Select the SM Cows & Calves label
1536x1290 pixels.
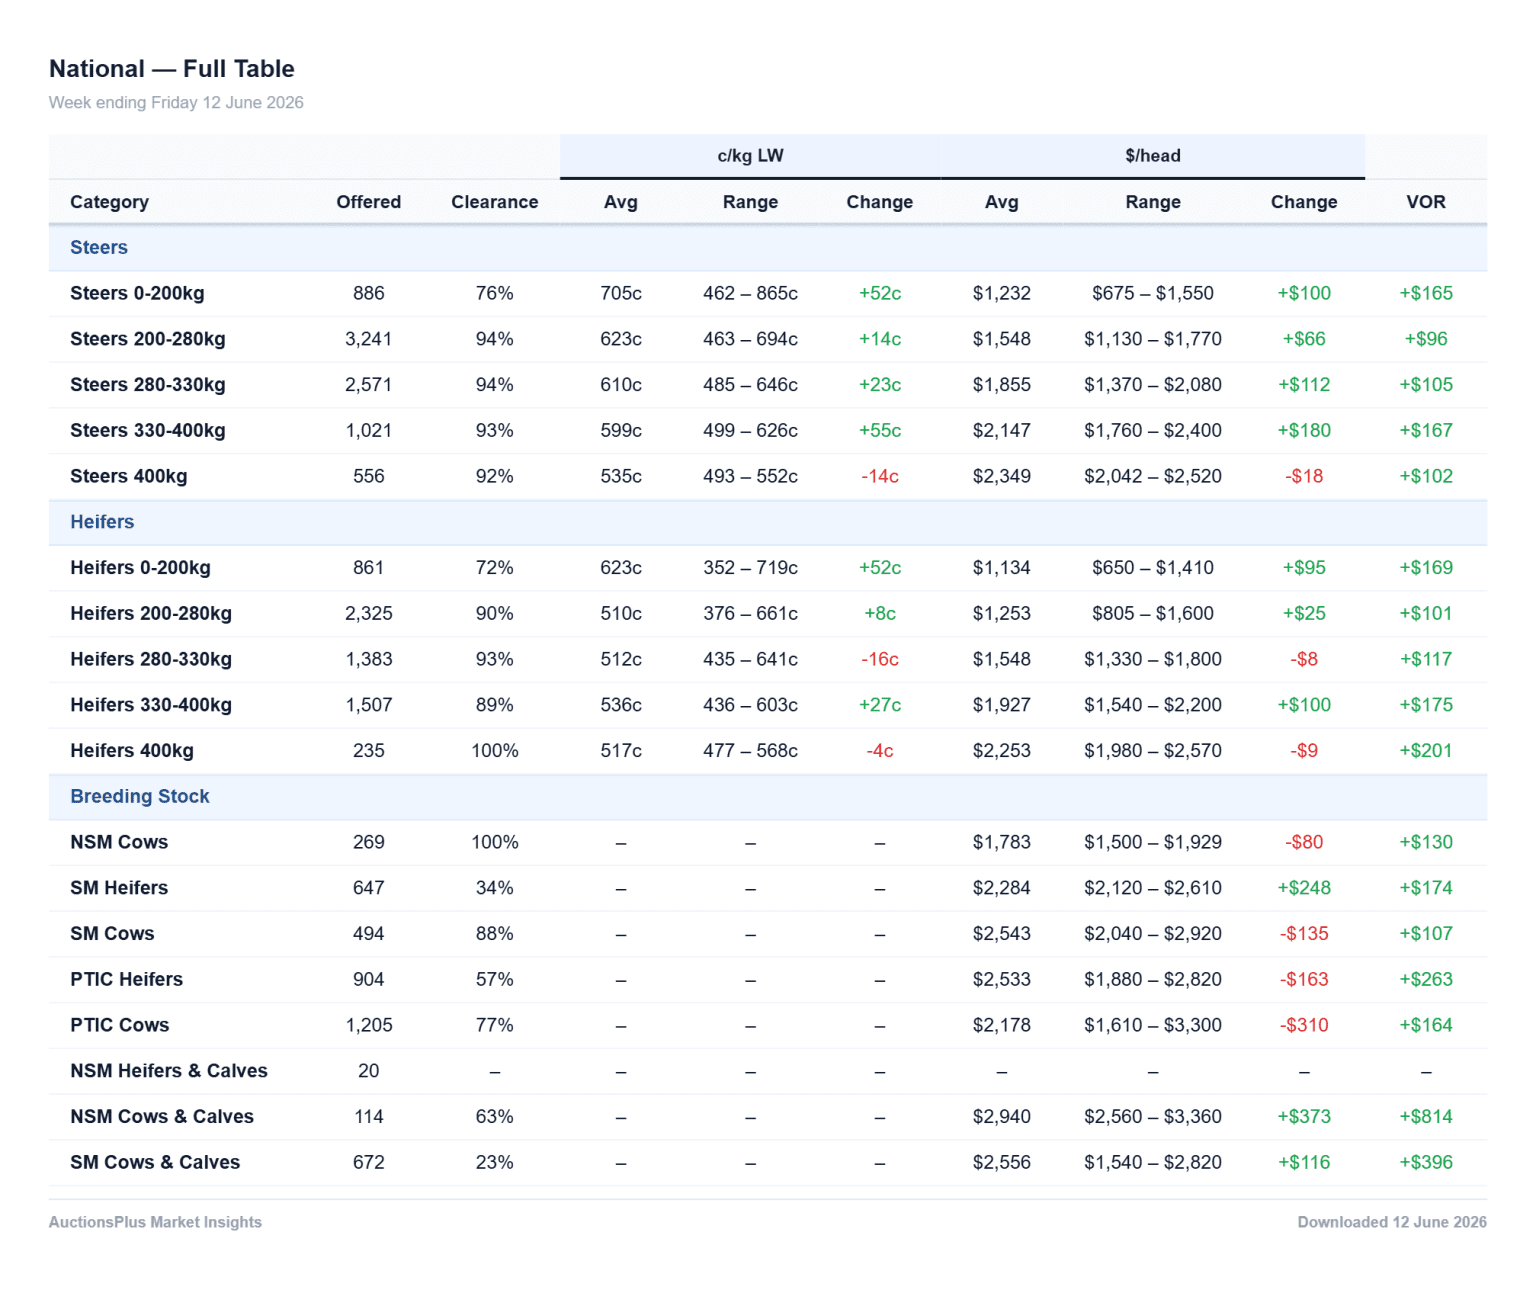coord(155,1162)
